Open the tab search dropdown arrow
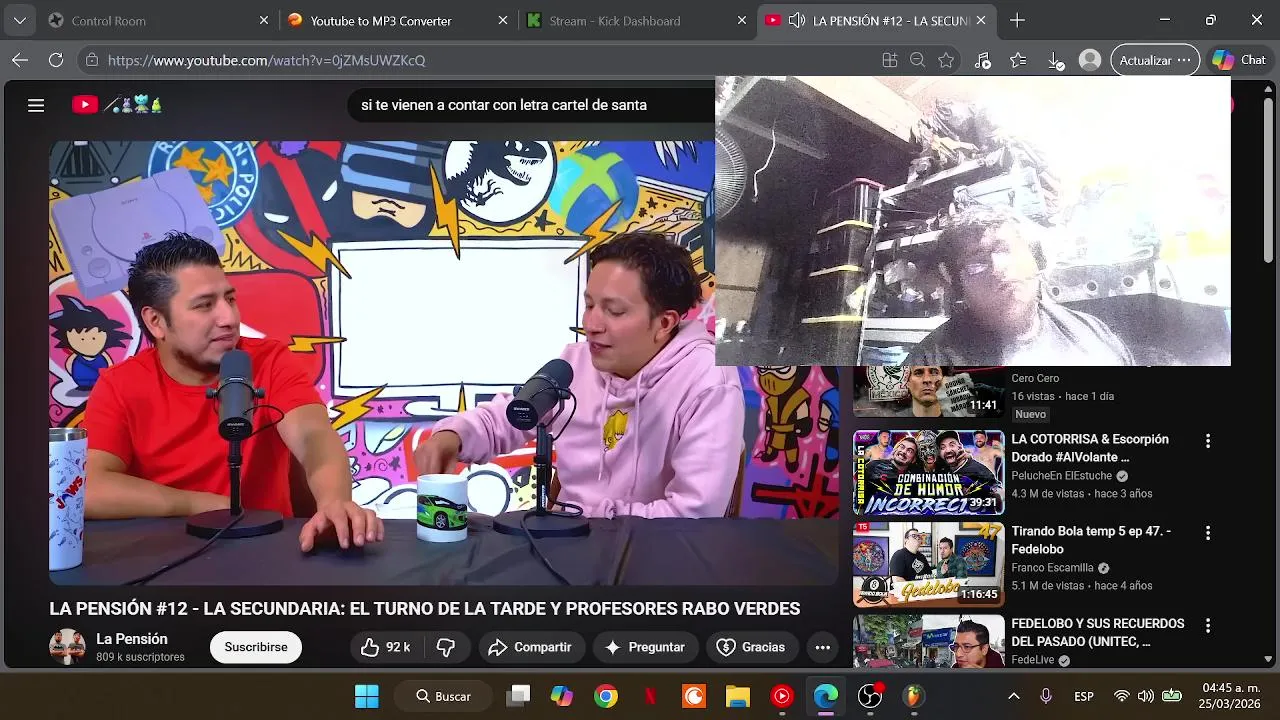1280x720 pixels. point(20,20)
